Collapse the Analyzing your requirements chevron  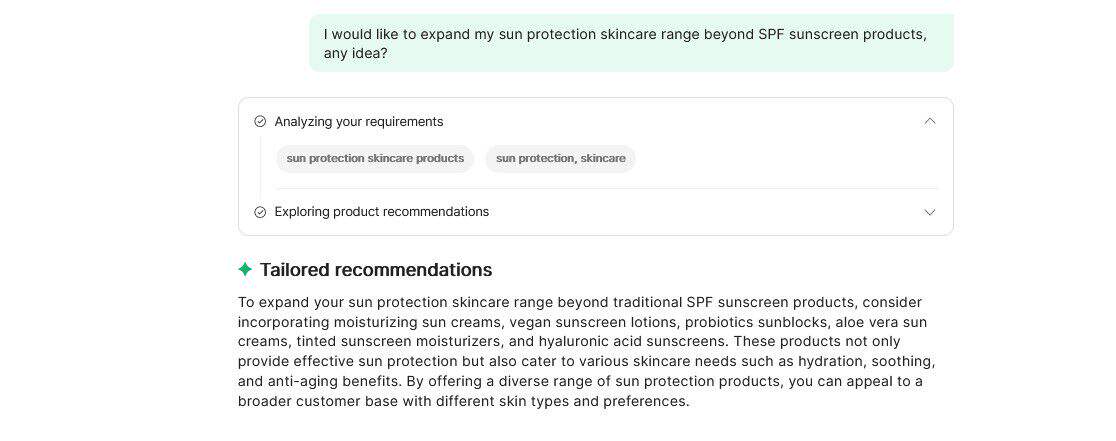coord(930,121)
